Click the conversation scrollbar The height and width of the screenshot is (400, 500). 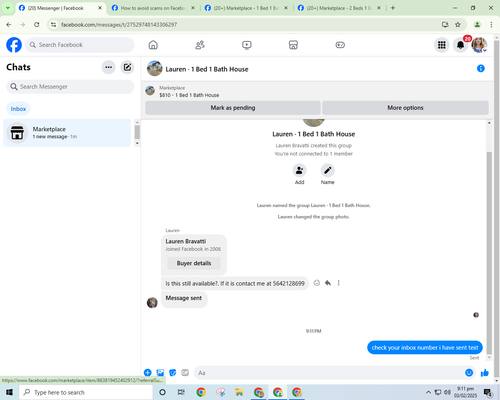tap(489, 252)
